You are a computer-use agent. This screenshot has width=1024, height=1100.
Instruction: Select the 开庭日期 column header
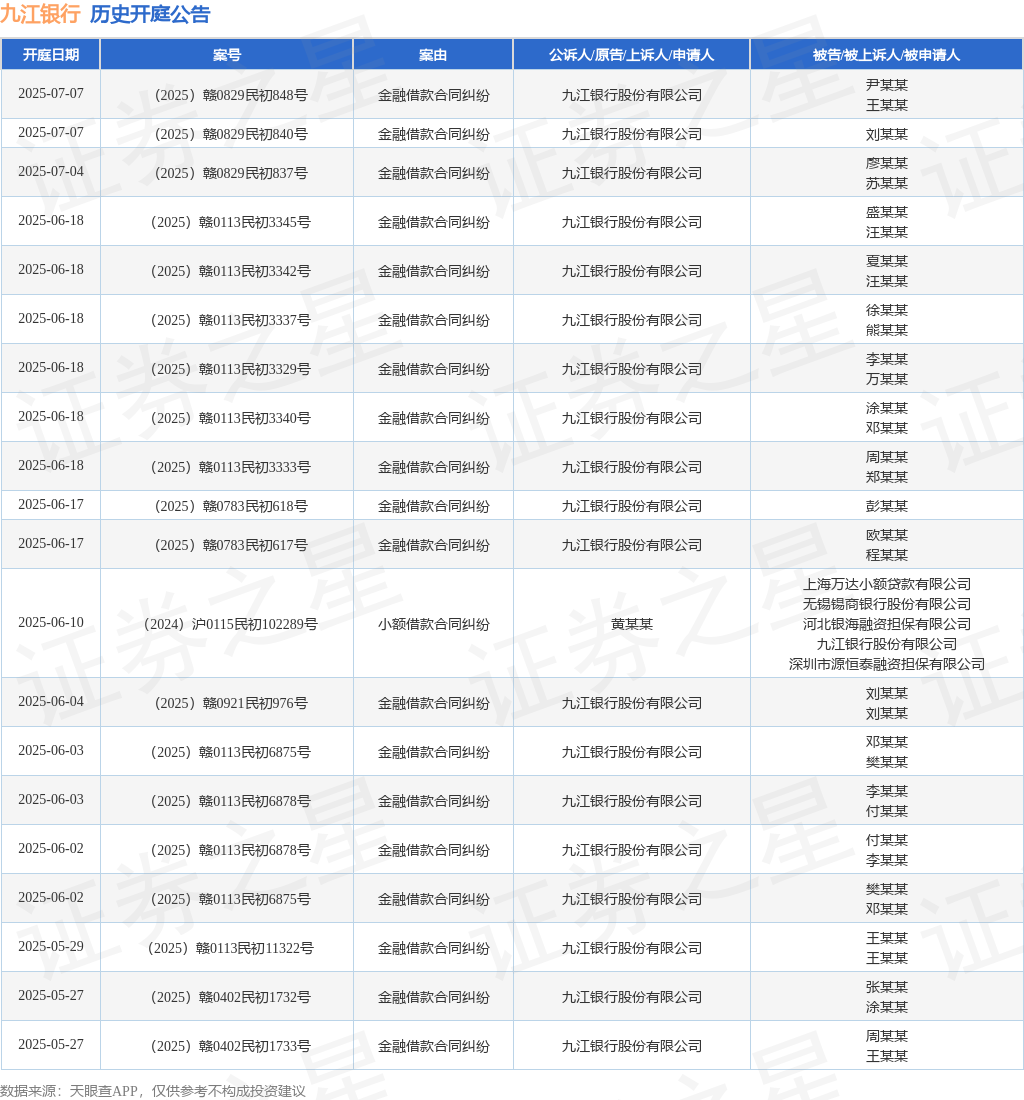(x=50, y=55)
